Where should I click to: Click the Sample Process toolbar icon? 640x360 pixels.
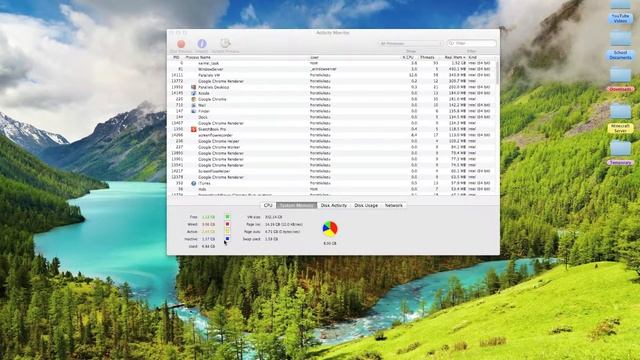[x=225, y=43]
